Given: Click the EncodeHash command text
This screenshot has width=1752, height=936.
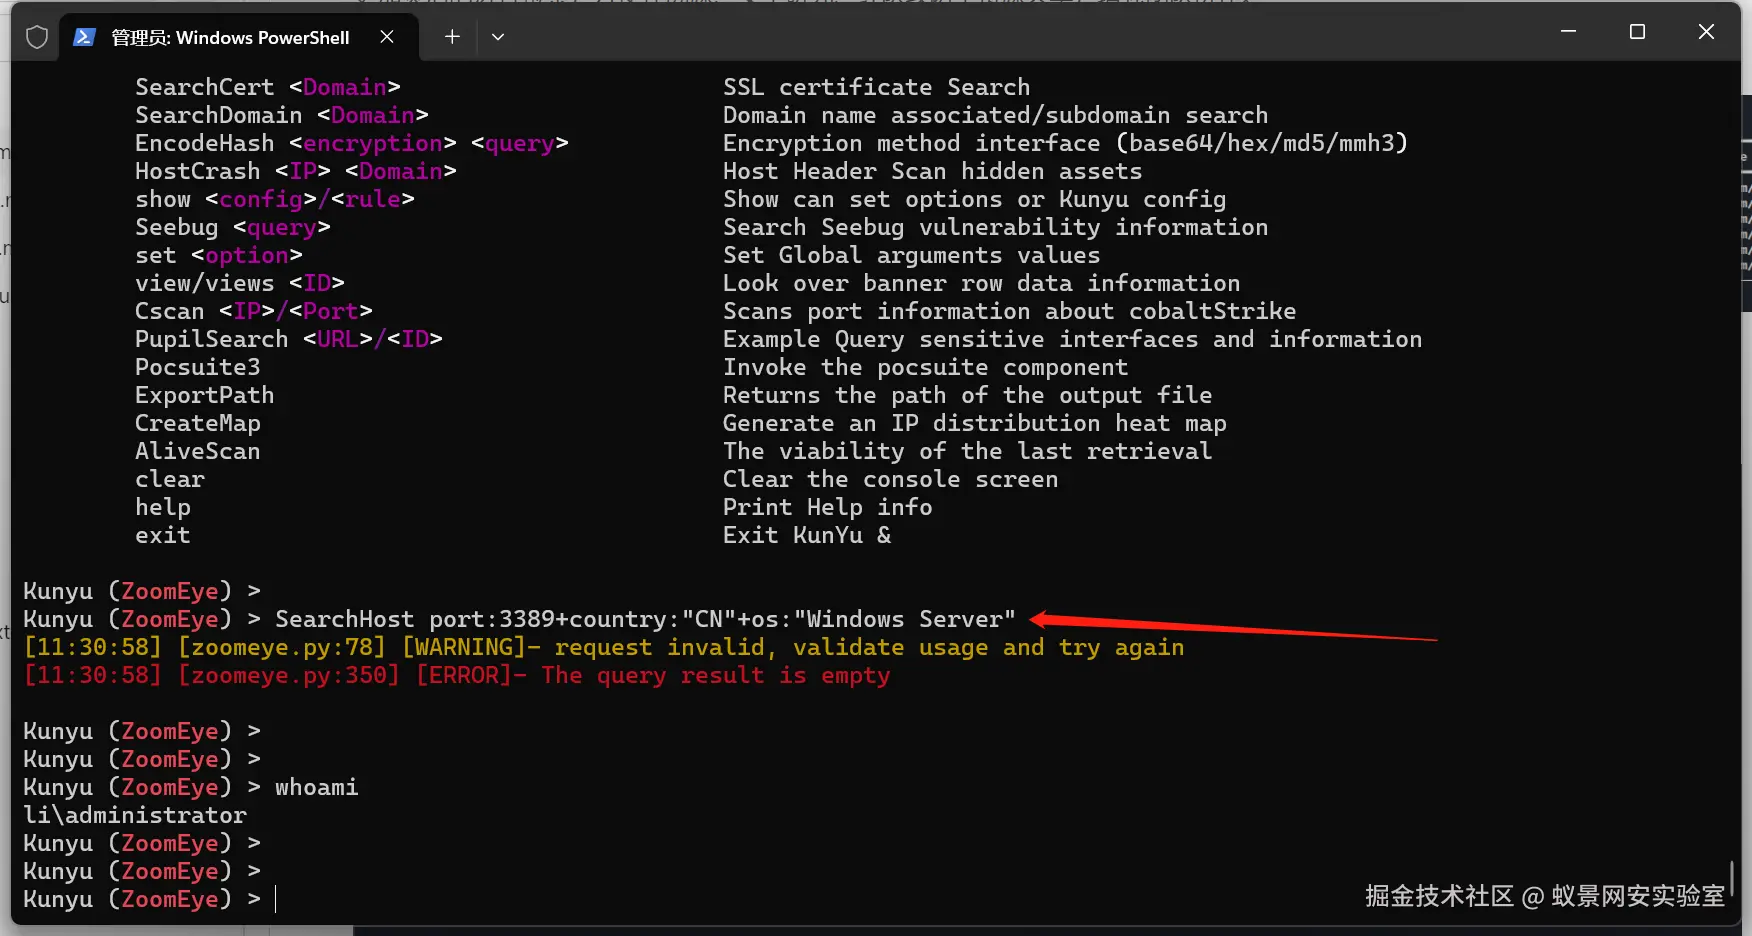Looking at the screenshot, I should (x=204, y=143).
